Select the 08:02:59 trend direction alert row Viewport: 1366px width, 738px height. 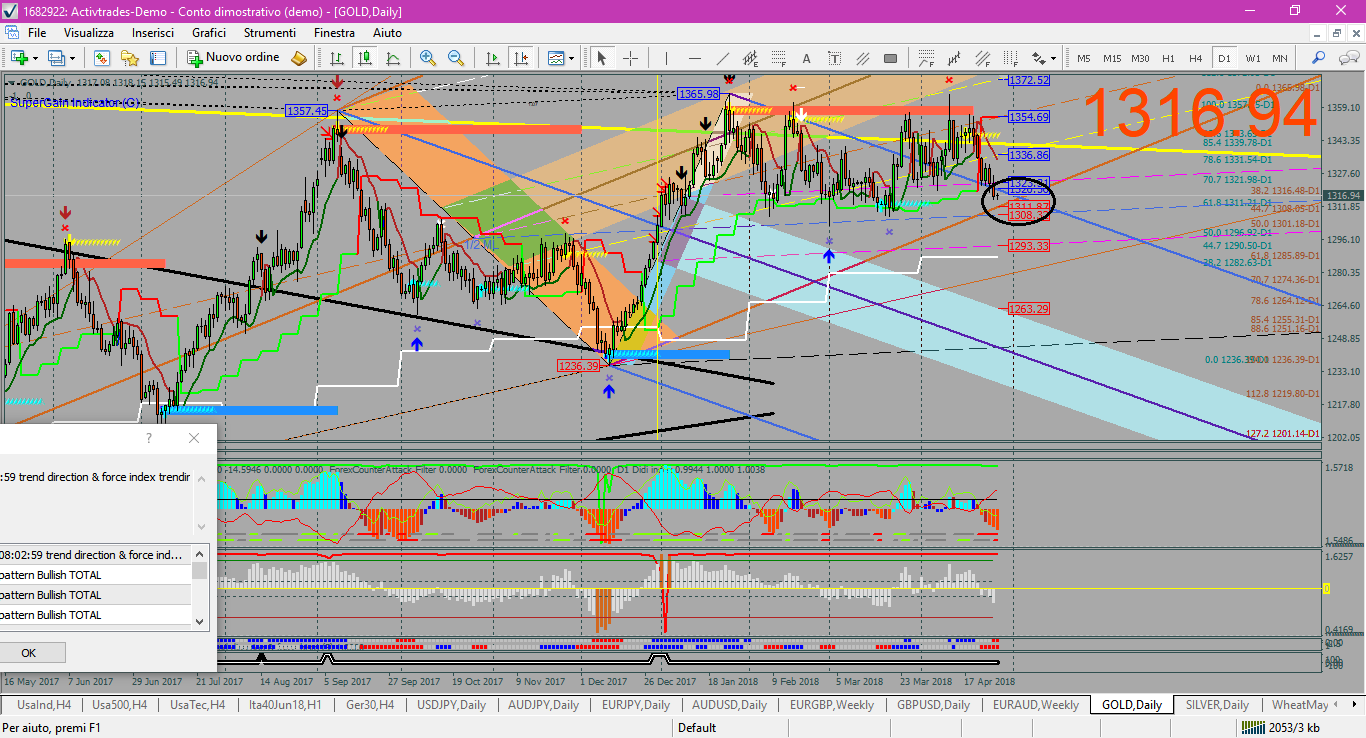pos(96,555)
